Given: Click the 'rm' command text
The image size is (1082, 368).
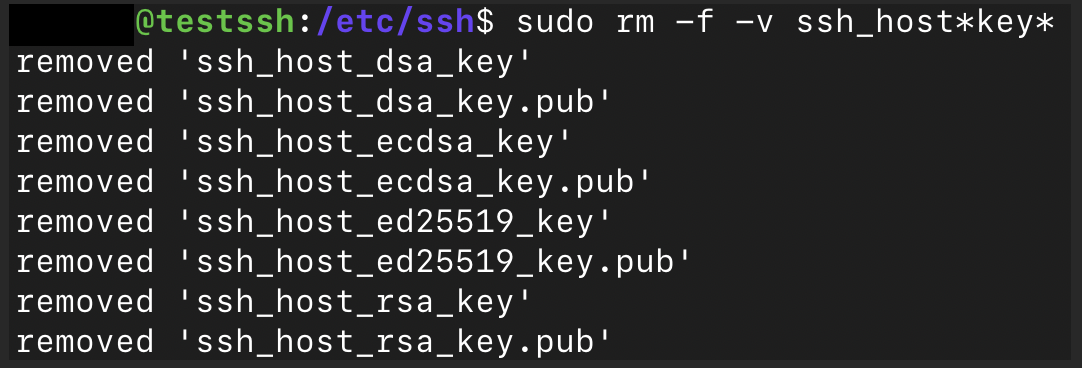Looking at the screenshot, I should point(635,24).
